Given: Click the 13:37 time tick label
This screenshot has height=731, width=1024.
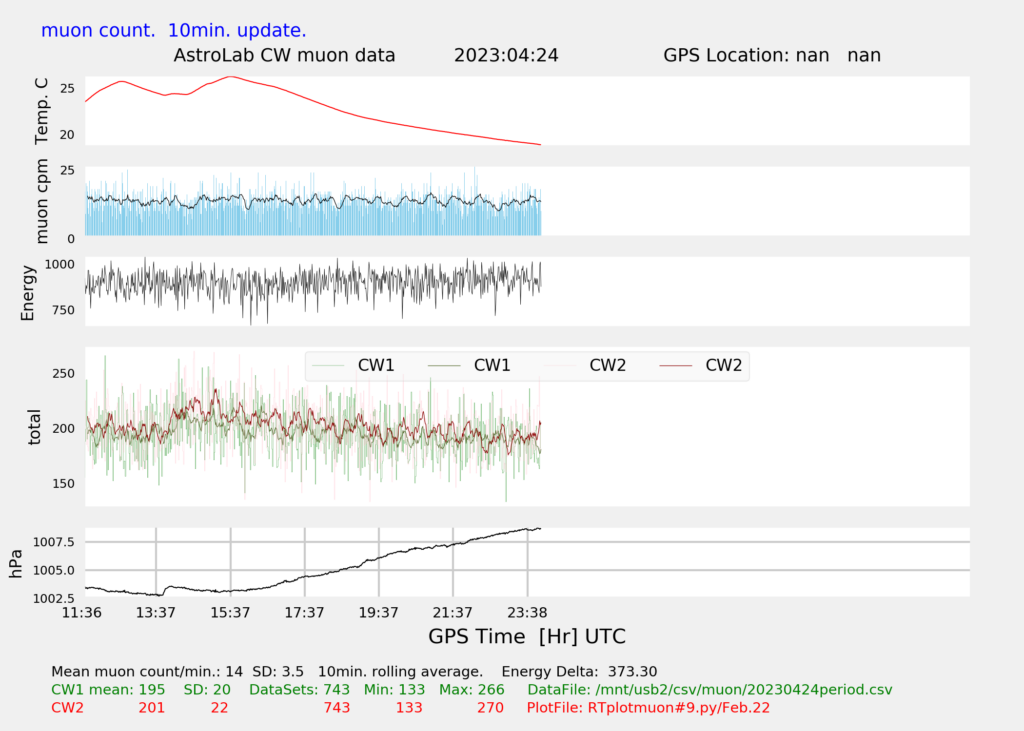Looking at the screenshot, I should tap(155, 613).
